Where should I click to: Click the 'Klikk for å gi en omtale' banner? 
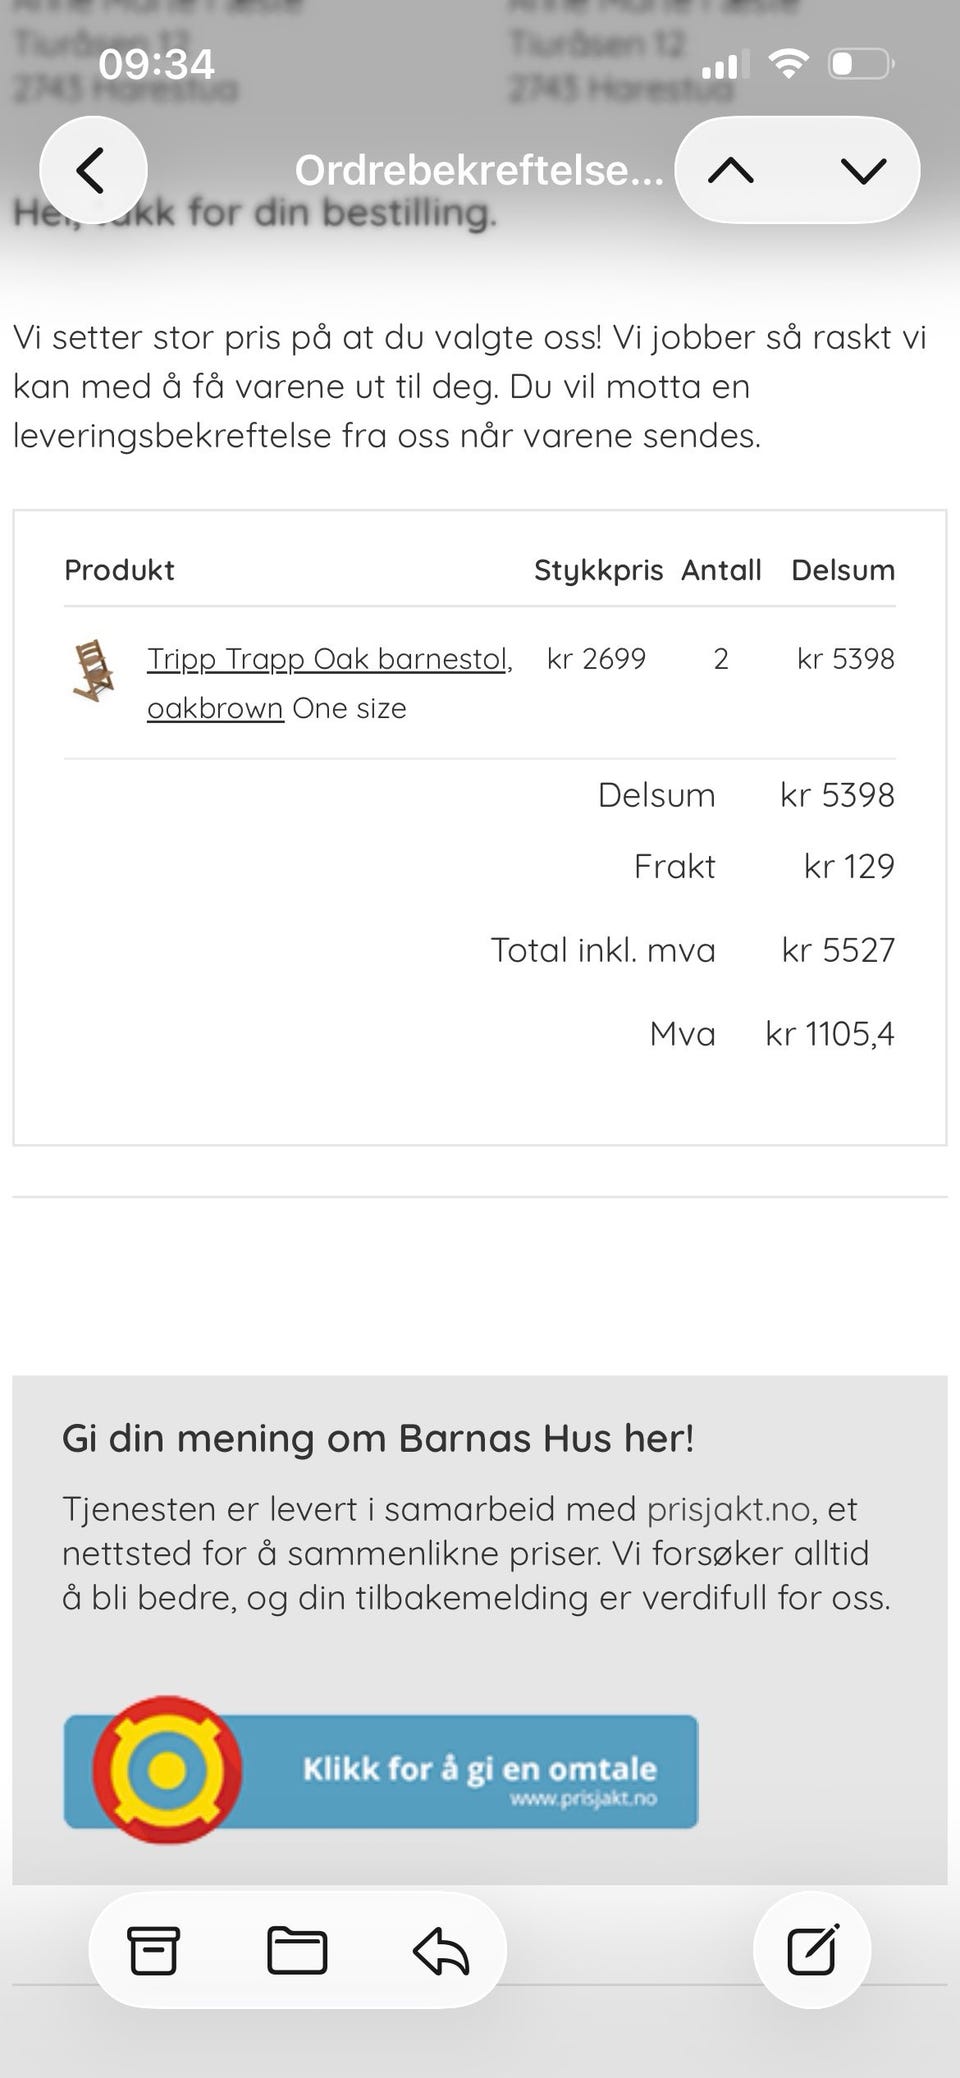381,1771
